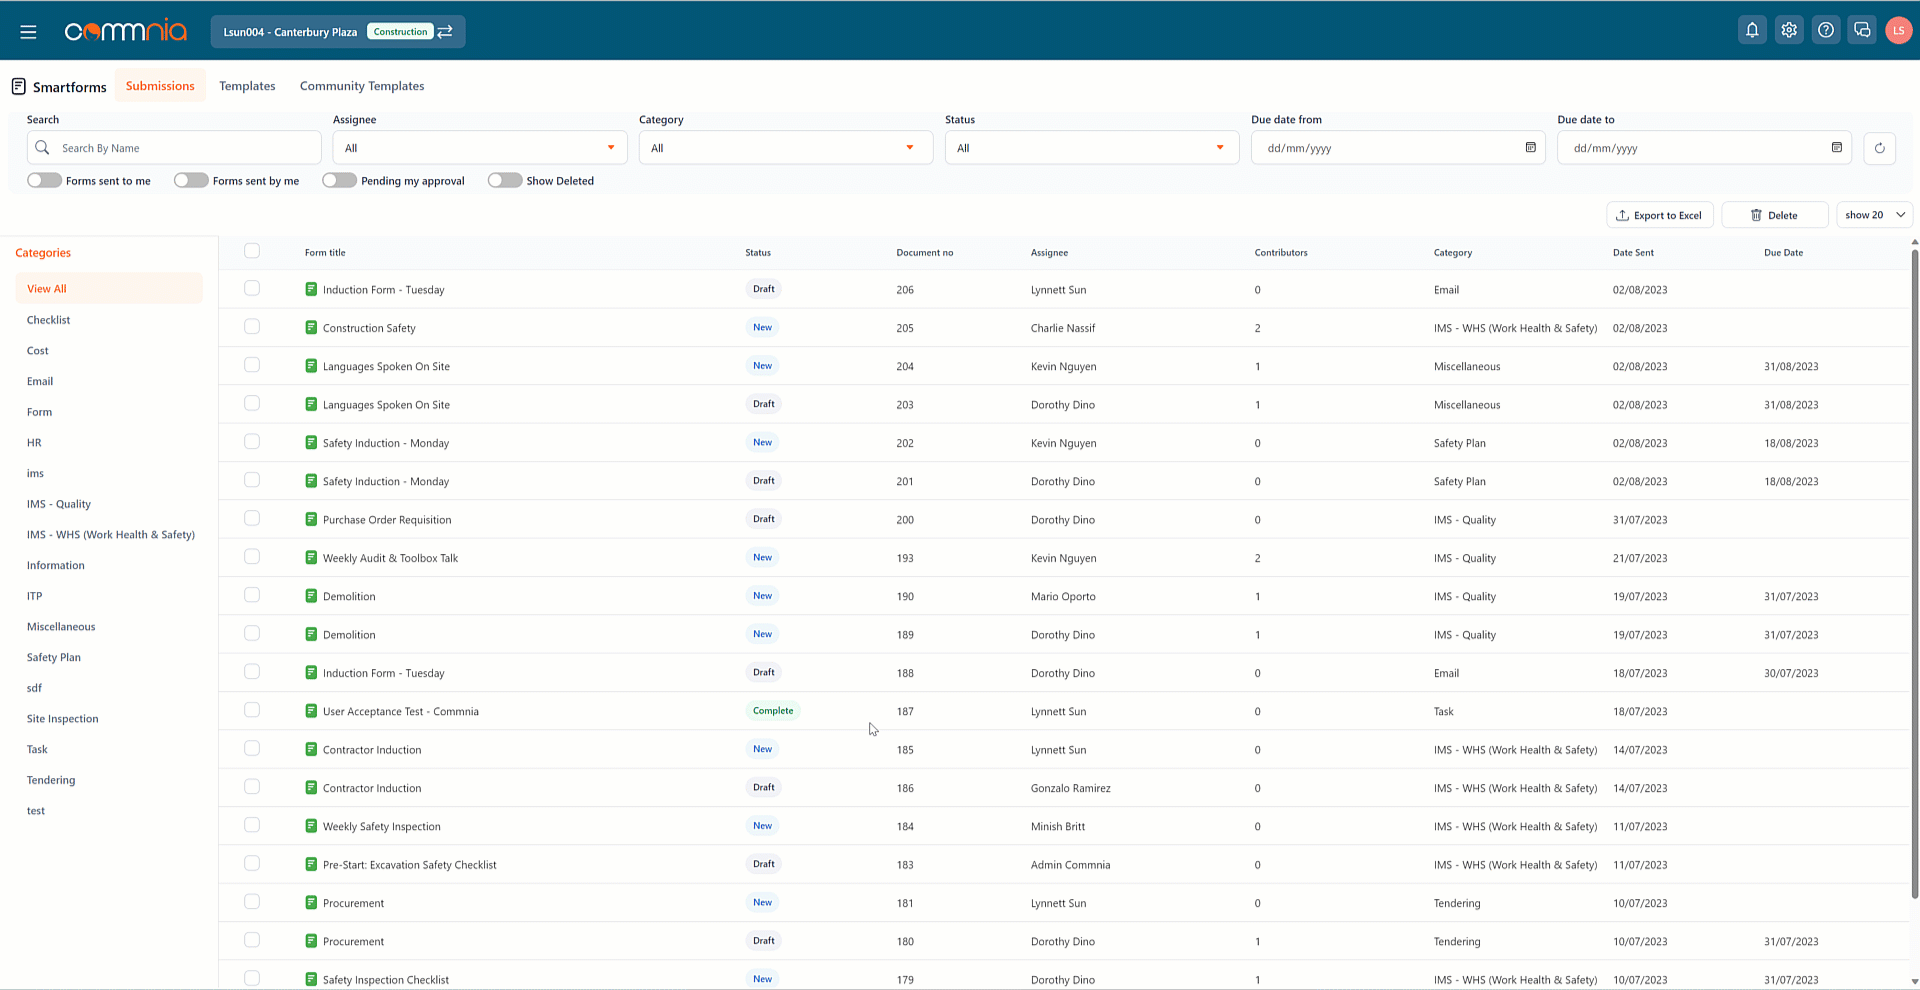
Task: Click form icon for User Acceptance Test
Action: click(311, 711)
